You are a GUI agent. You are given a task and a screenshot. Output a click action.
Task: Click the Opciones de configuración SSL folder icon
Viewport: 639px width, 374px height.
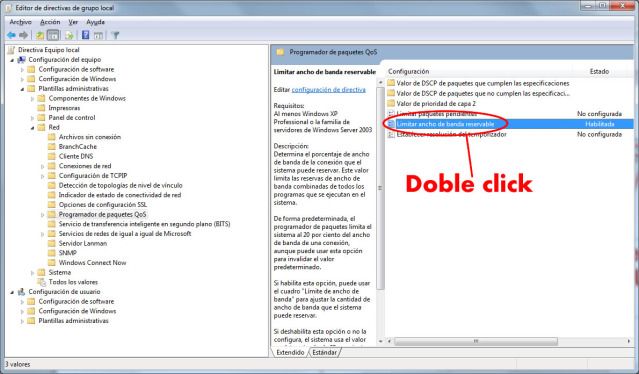[x=52, y=205]
